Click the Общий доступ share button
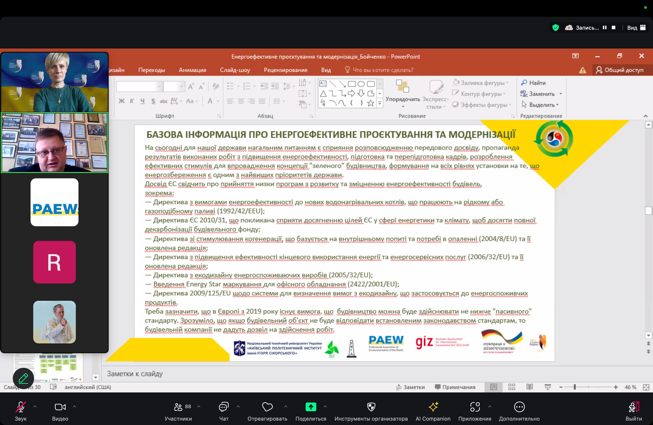 (x=619, y=70)
